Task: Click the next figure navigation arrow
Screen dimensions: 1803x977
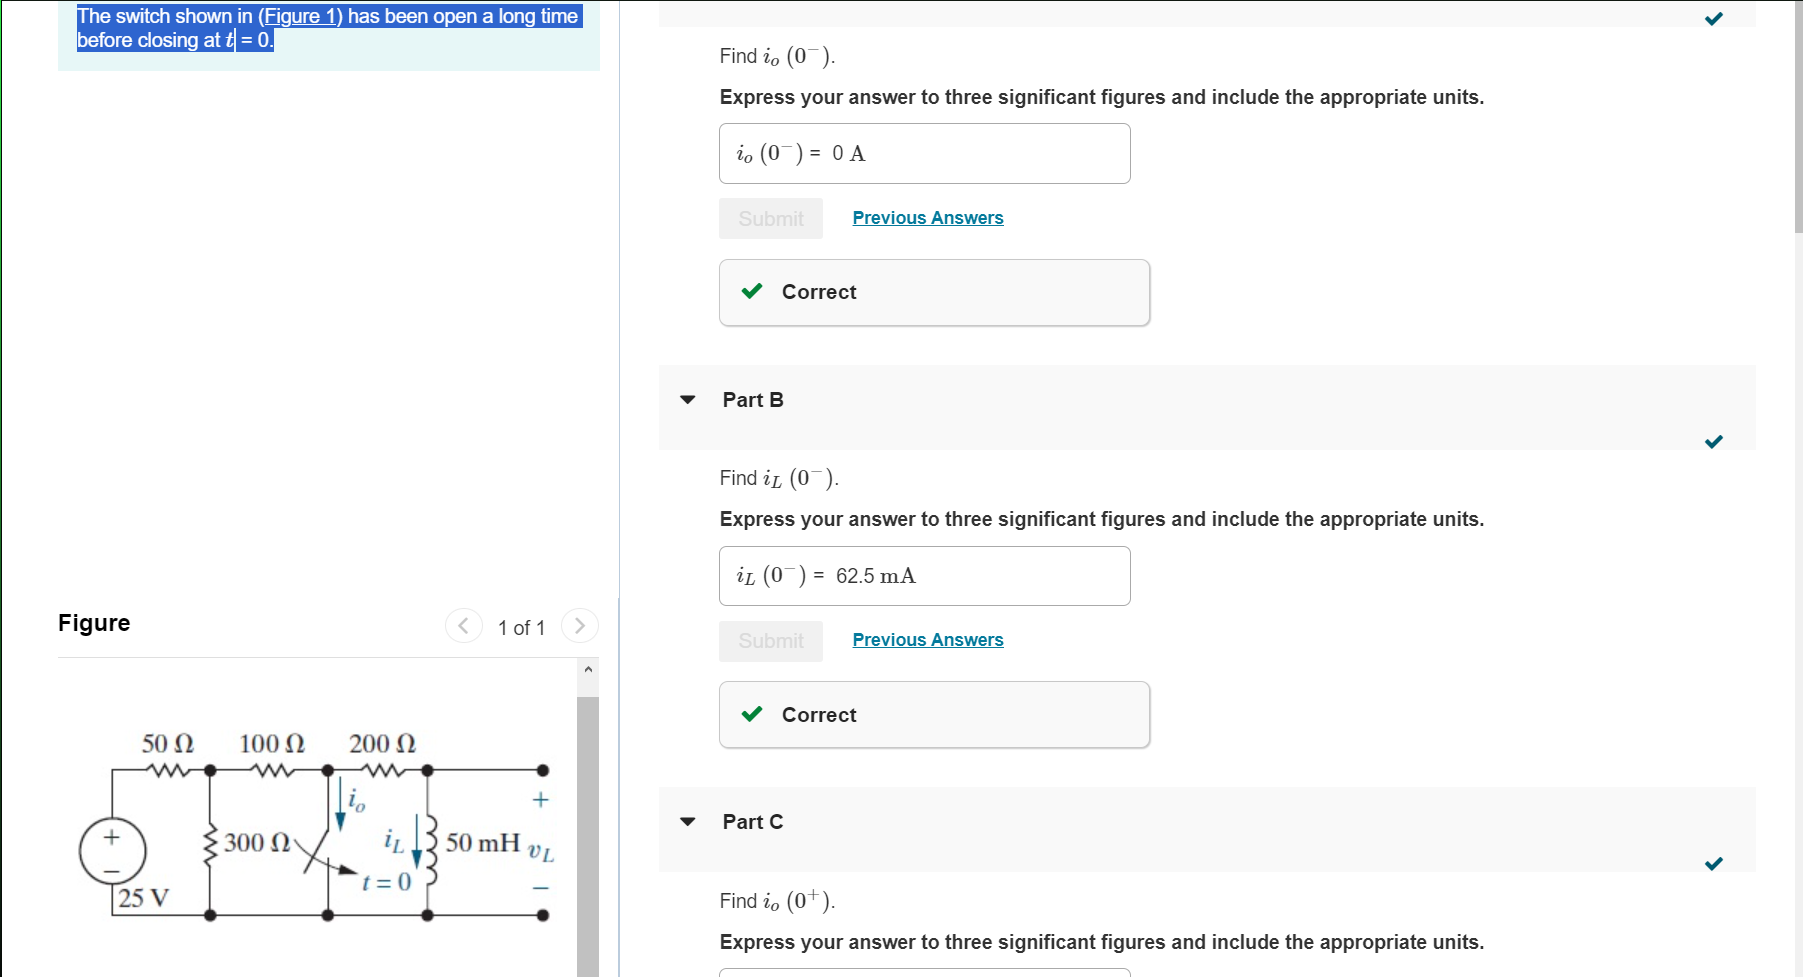Action: coord(581,625)
